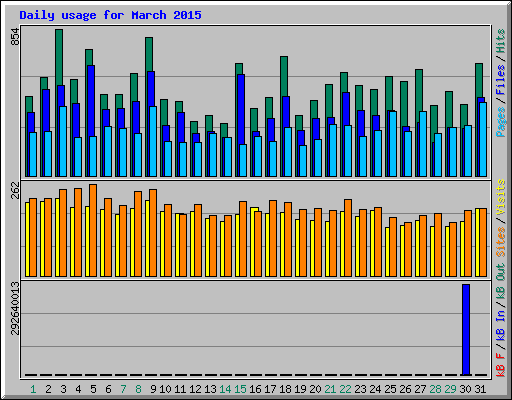Click the green day 29 axis label
The image size is (512, 400).
tap(450, 389)
